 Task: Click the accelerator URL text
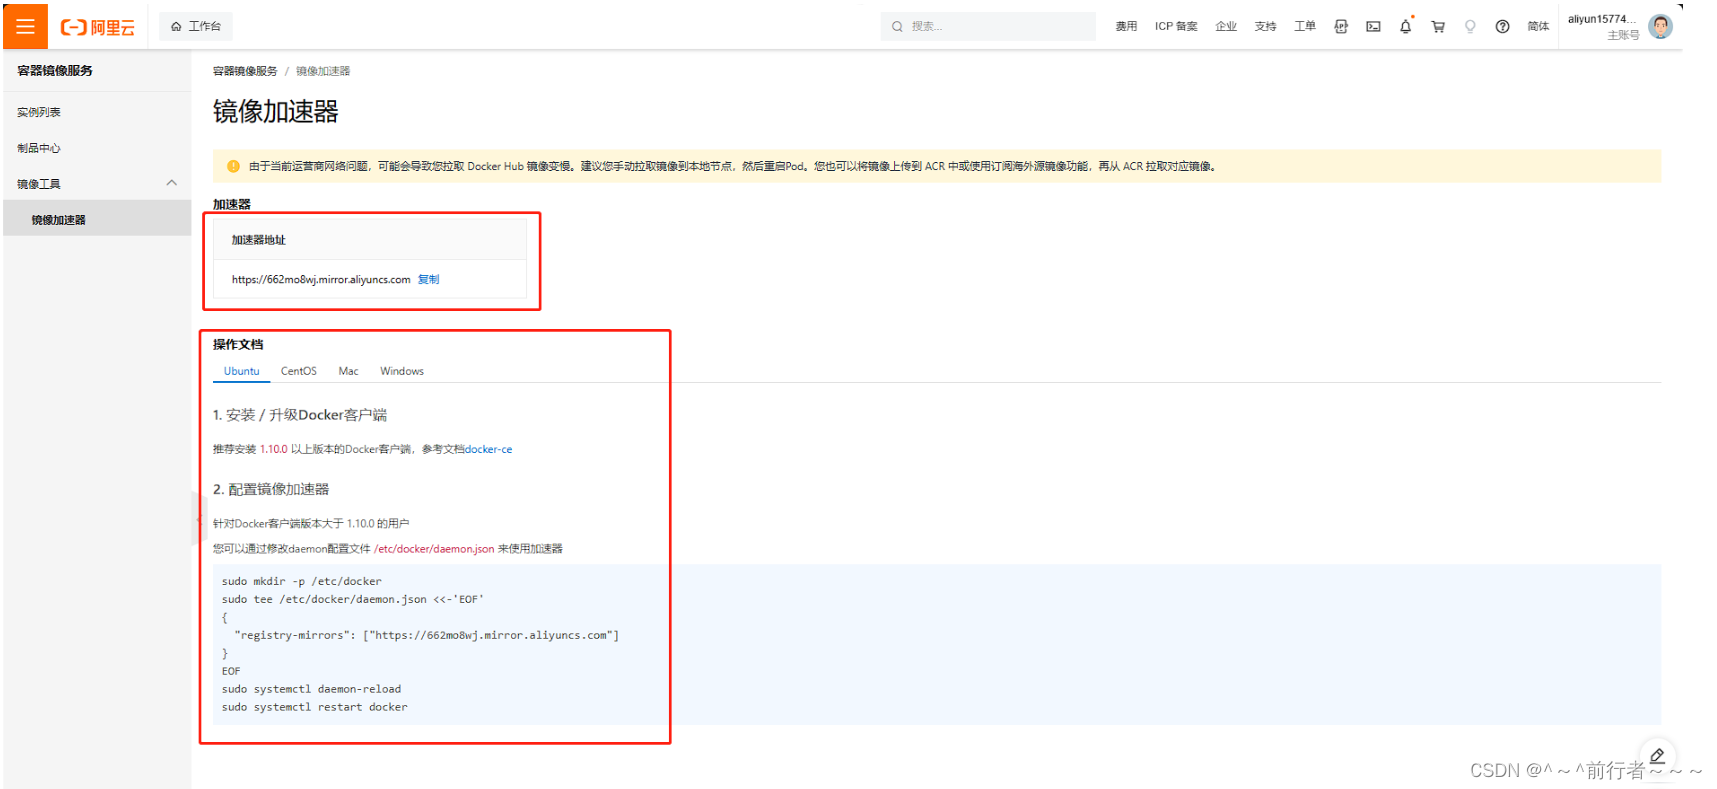321,279
